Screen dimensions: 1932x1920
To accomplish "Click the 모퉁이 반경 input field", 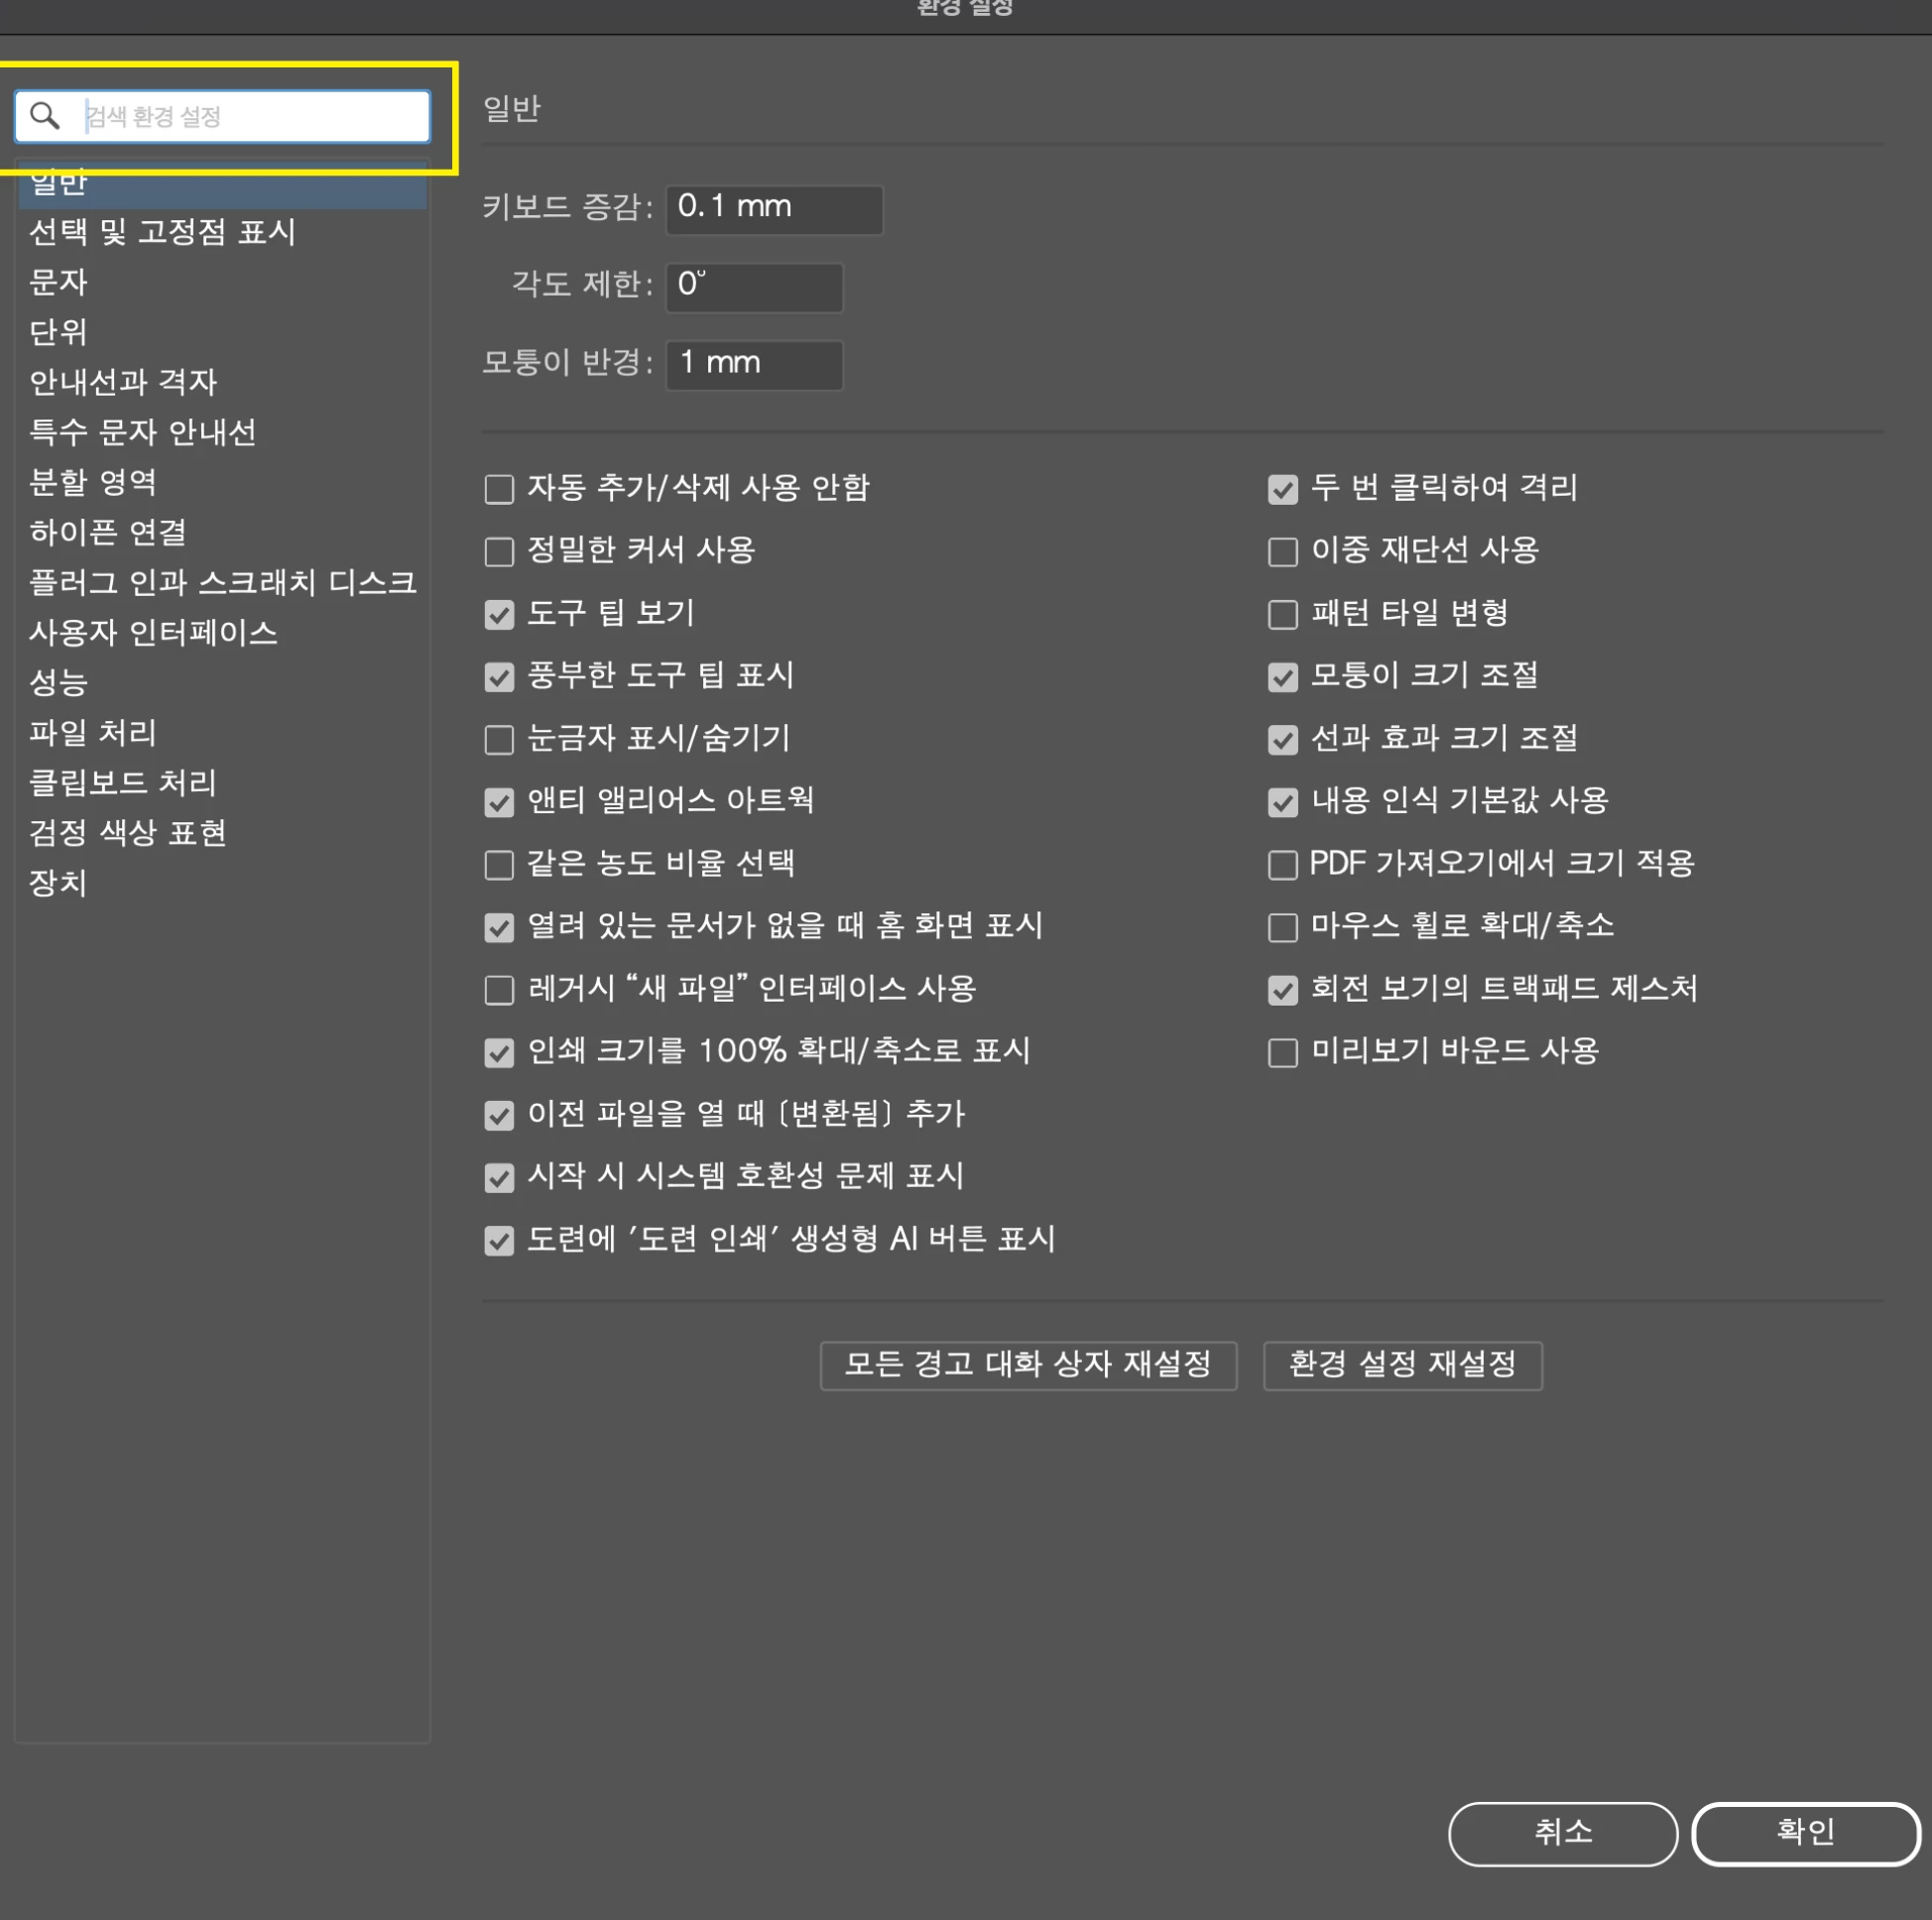I will coord(754,364).
